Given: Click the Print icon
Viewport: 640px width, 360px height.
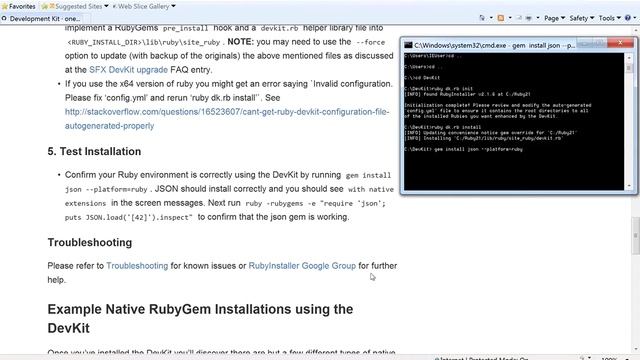Looking at the screenshot, I should pyautogui.click(x=529, y=18).
